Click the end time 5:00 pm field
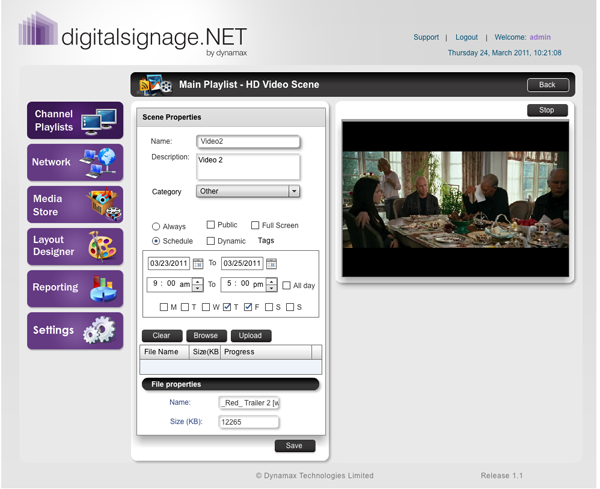This screenshot has height=489, width=600. click(x=244, y=284)
